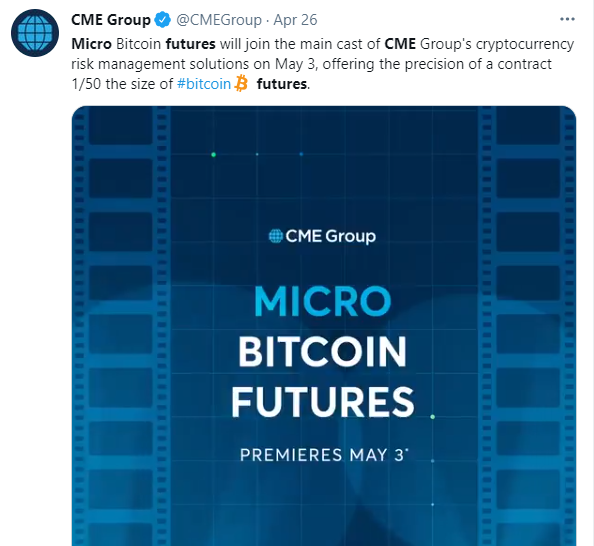This screenshot has width=594, height=546.
Task: Click the CME Group logo in the image
Action: [322, 236]
